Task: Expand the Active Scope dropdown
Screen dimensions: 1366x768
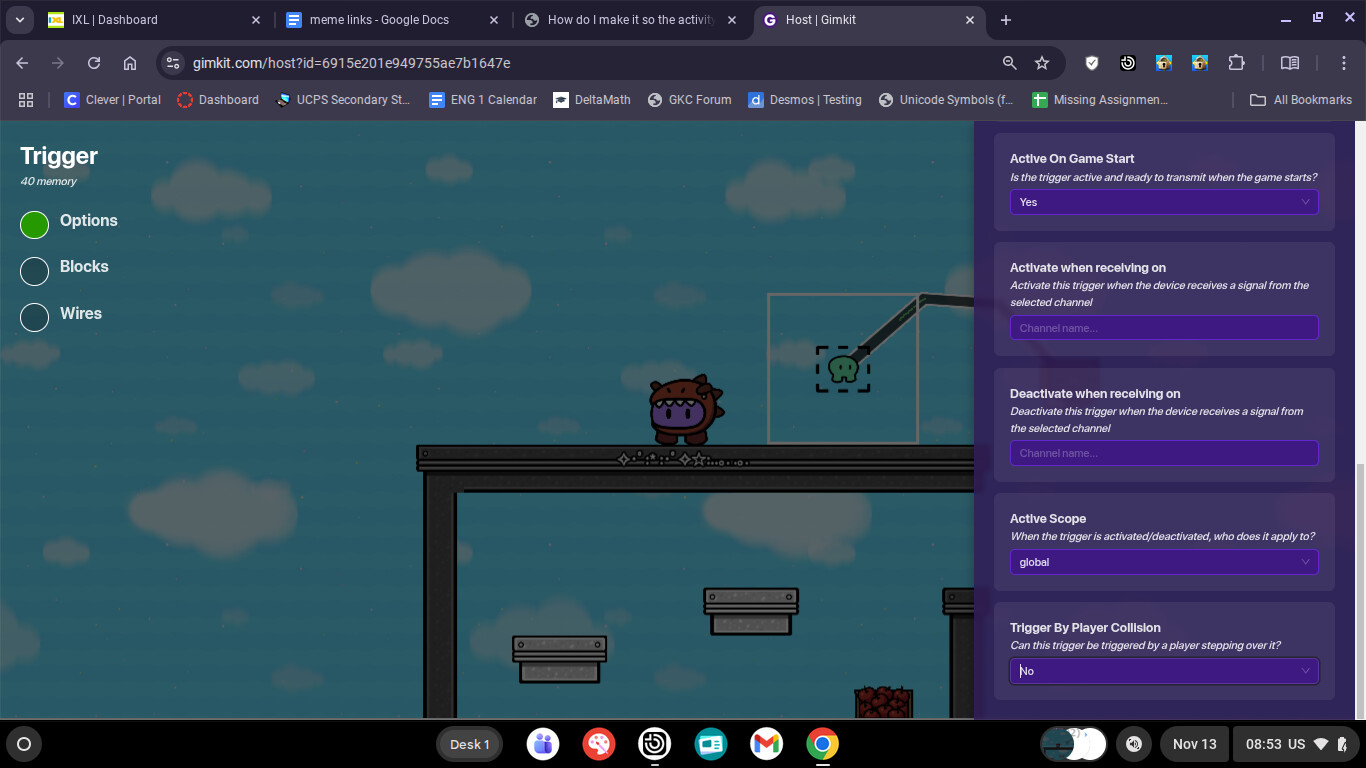Action: [x=1163, y=562]
